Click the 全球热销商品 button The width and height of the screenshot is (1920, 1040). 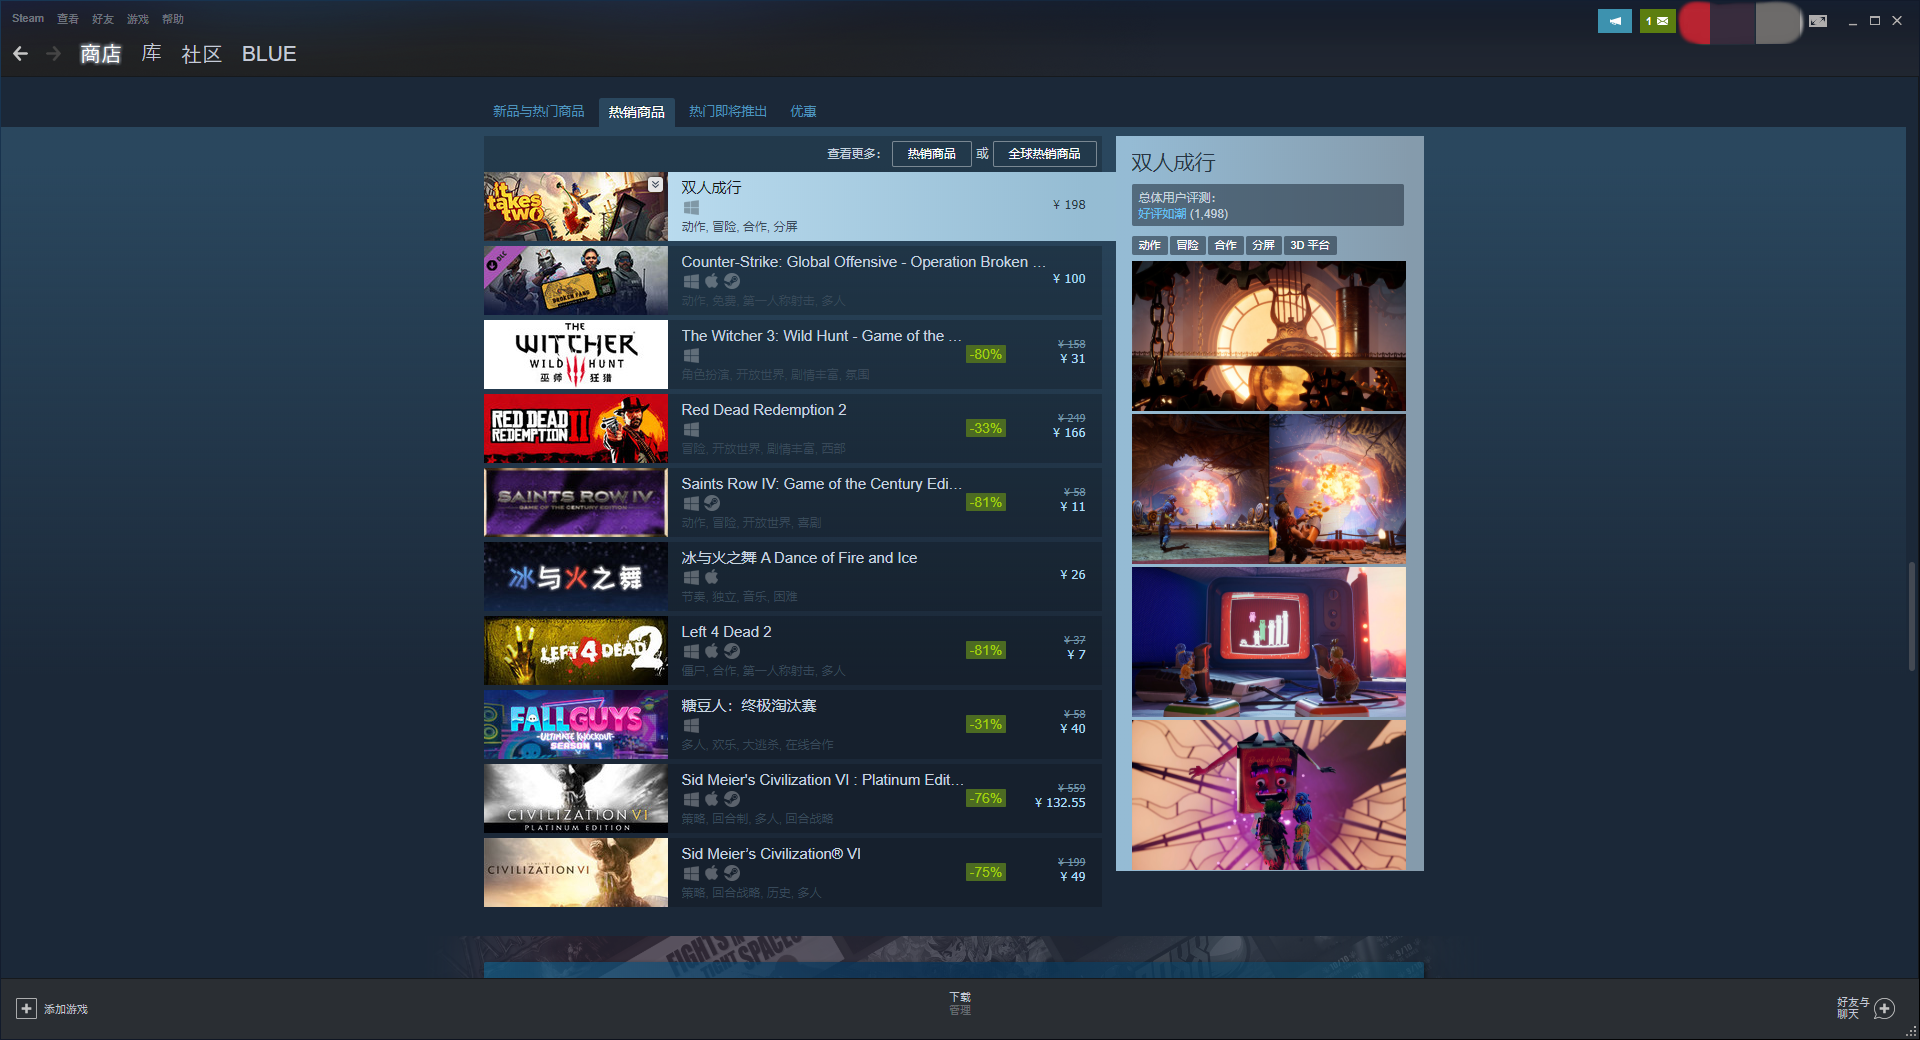[1045, 154]
